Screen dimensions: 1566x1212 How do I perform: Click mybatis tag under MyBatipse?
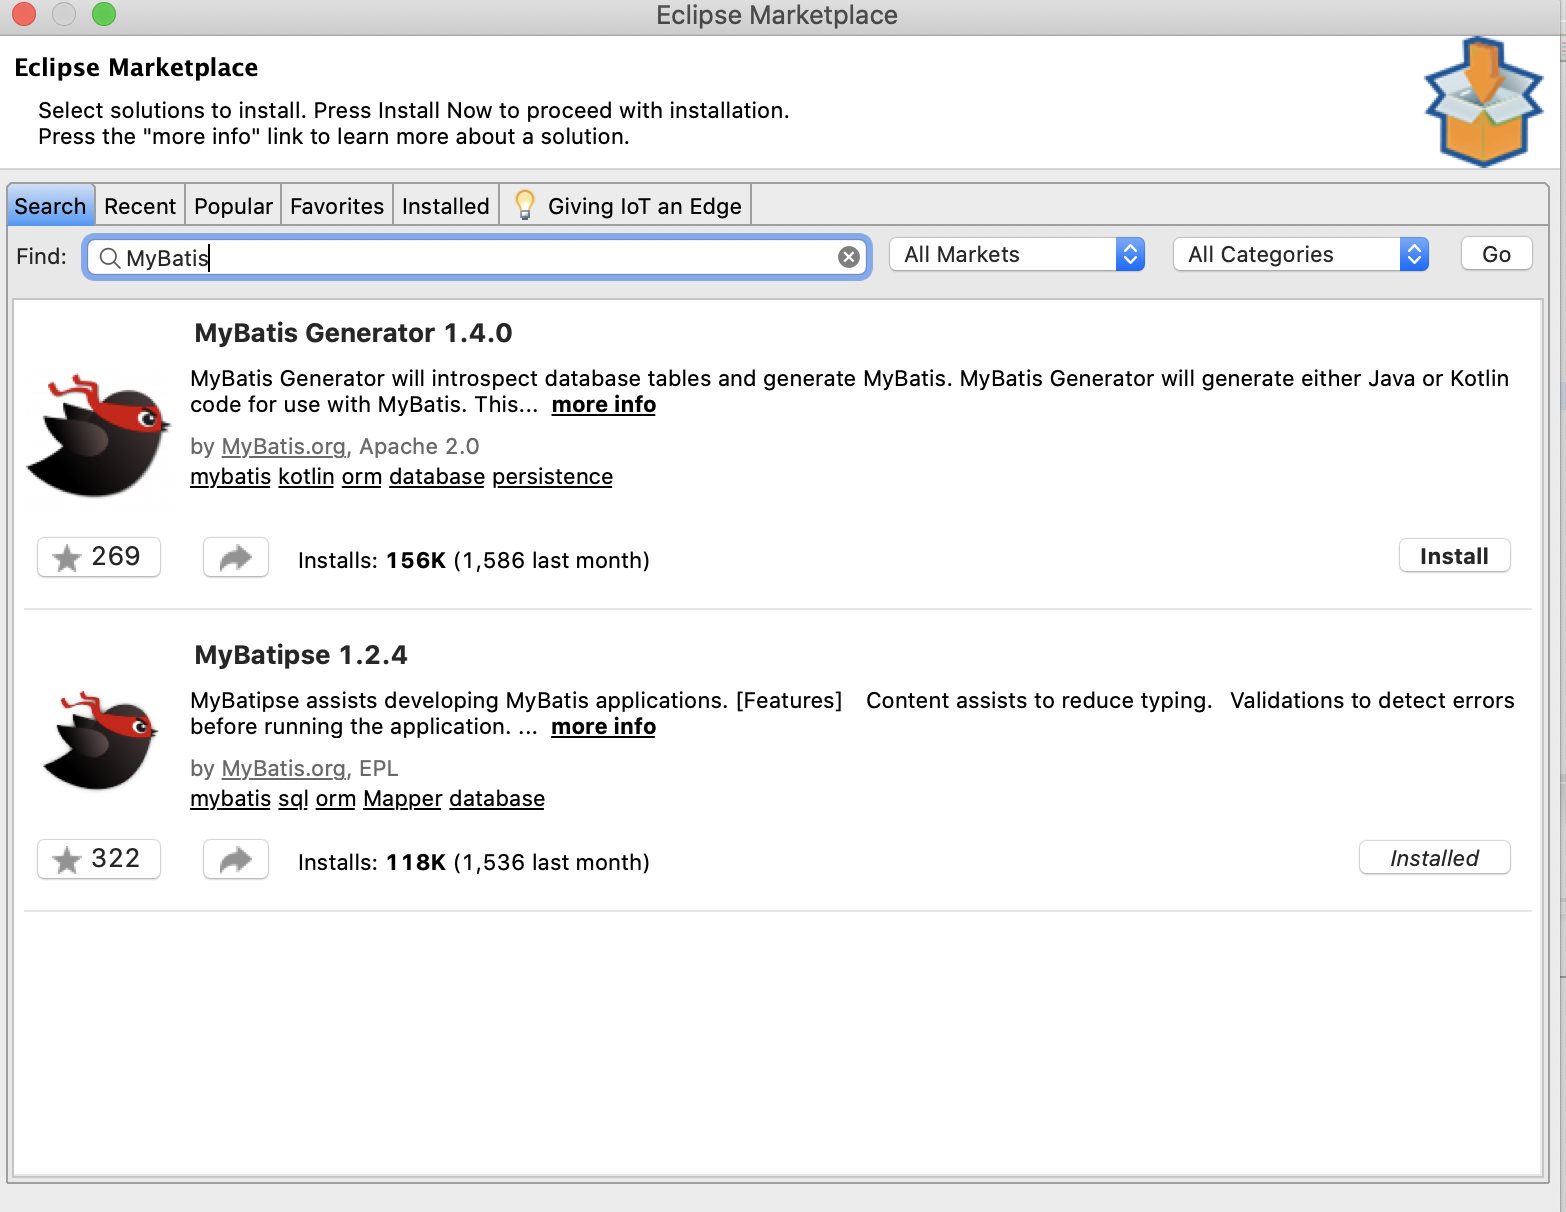230,798
